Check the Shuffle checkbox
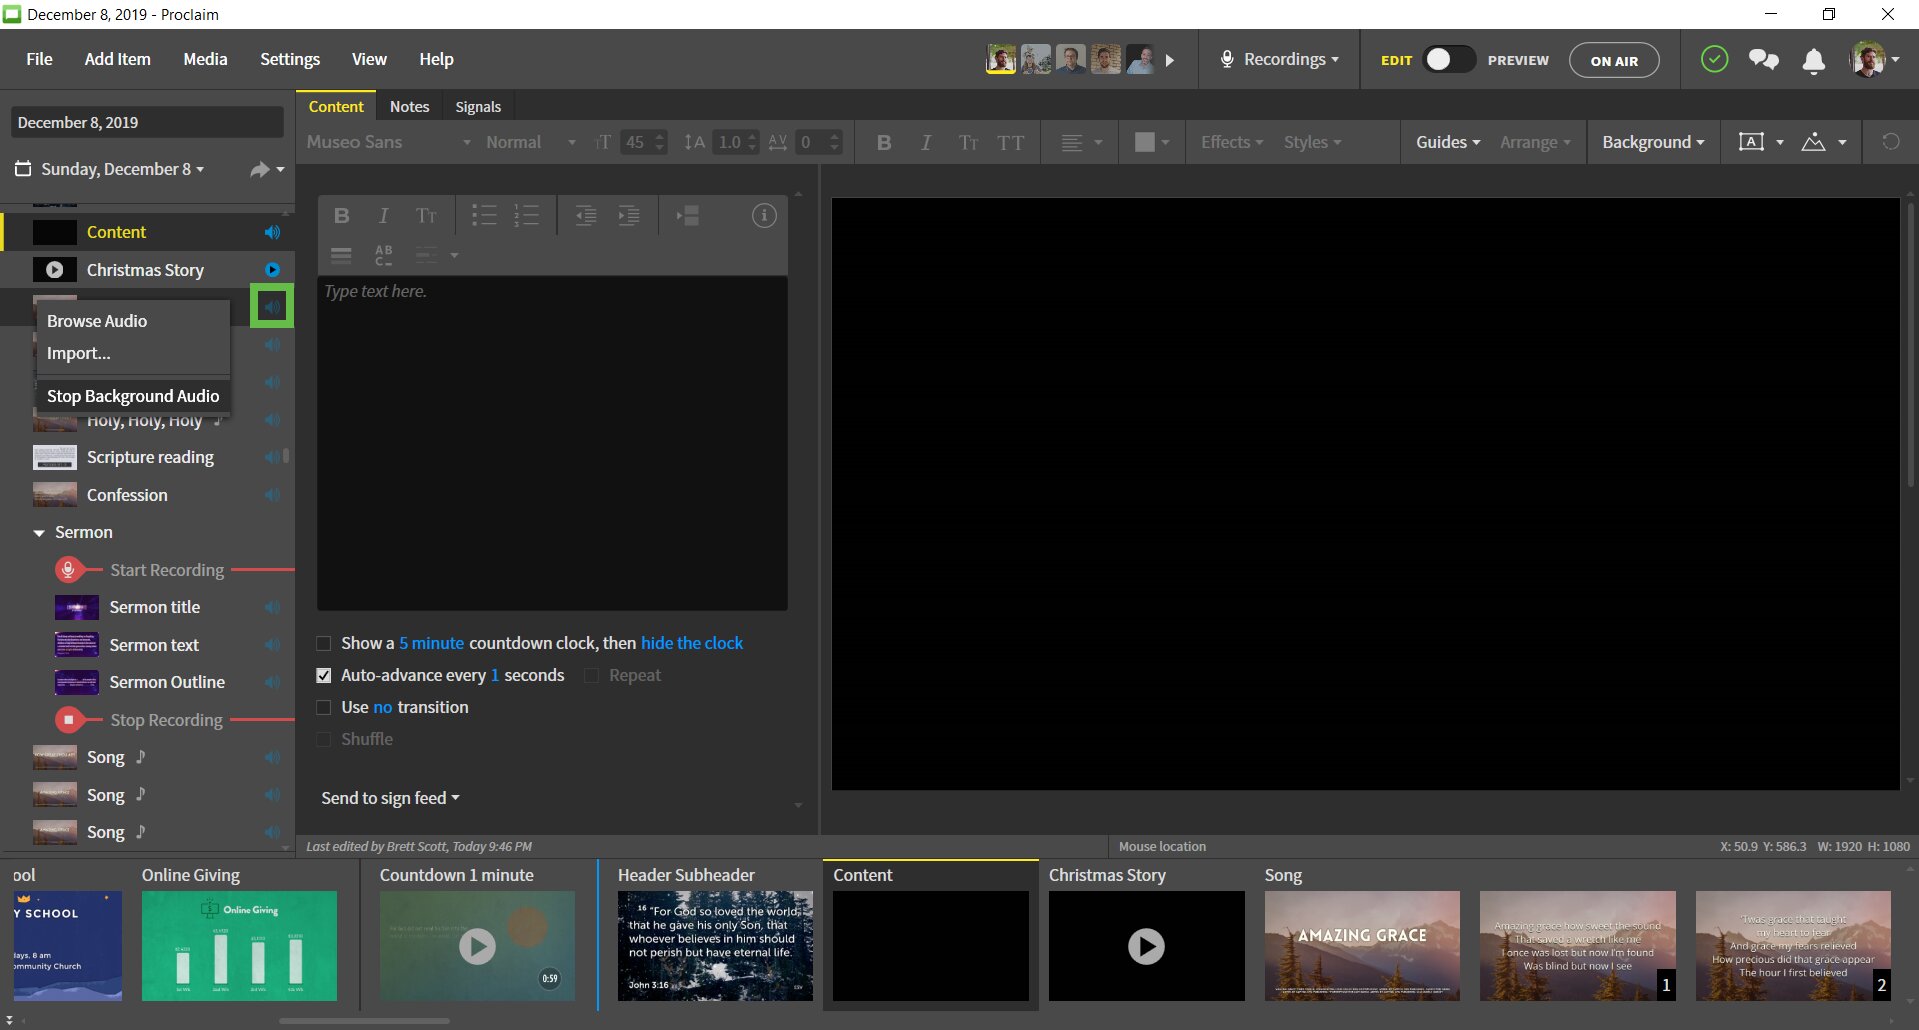Image resolution: width=1919 pixels, height=1030 pixels. tap(324, 739)
